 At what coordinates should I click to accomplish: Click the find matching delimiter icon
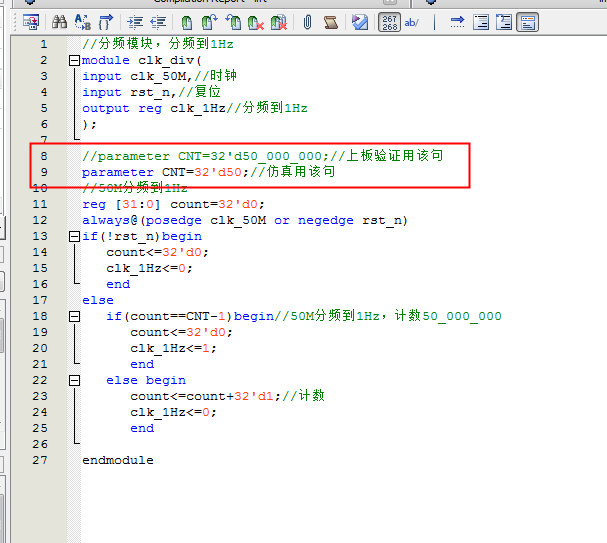(x=106, y=22)
